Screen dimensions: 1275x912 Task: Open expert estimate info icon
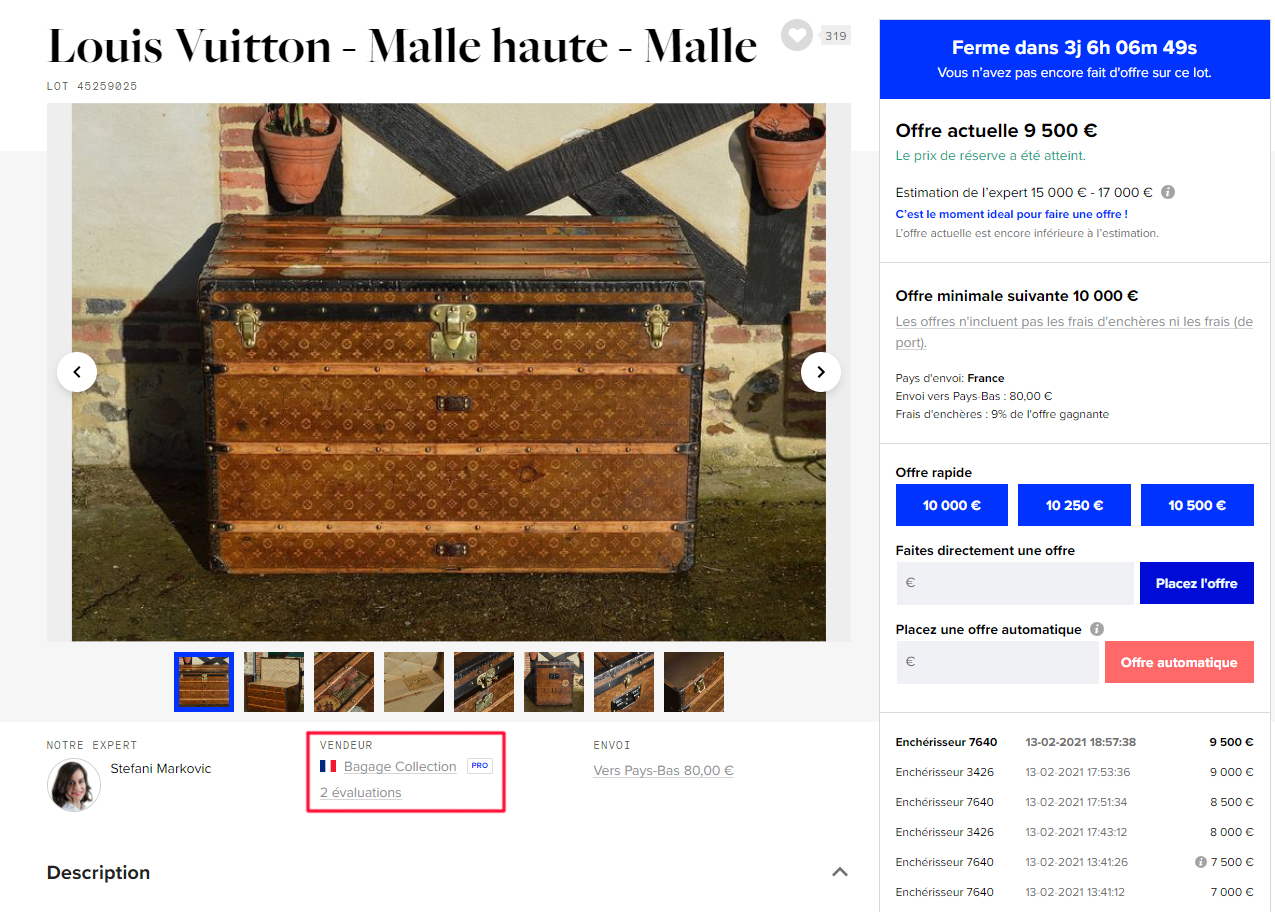tap(1168, 192)
